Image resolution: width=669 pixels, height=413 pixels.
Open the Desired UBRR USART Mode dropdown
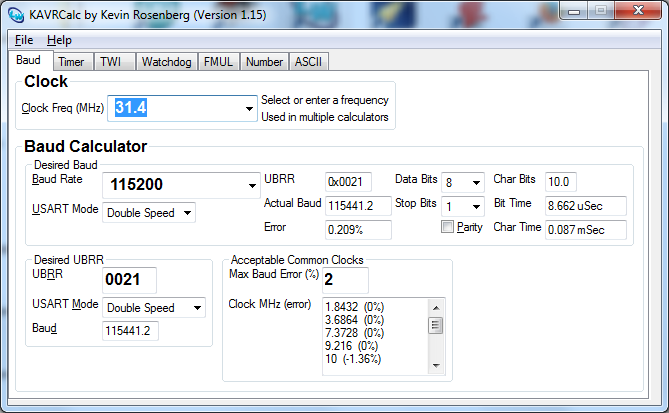click(154, 308)
